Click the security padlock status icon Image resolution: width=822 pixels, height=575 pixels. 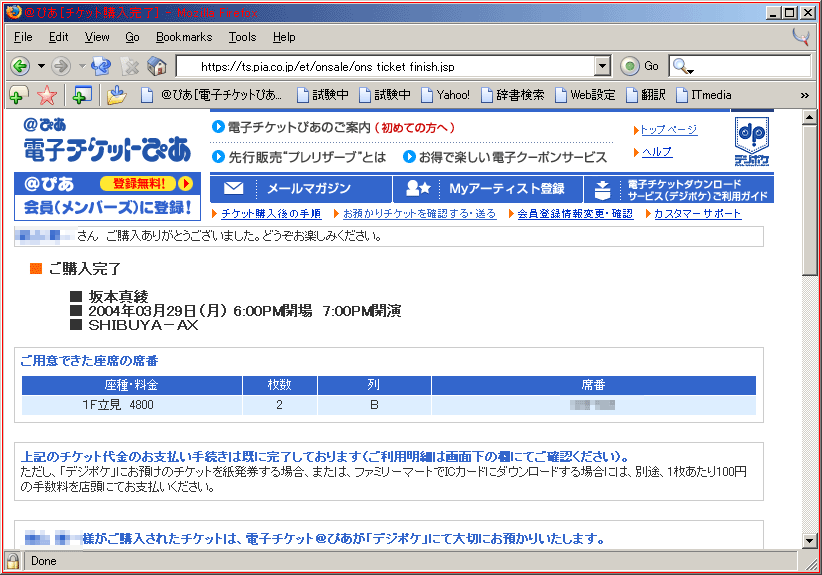pyautogui.click(x=13, y=561)
